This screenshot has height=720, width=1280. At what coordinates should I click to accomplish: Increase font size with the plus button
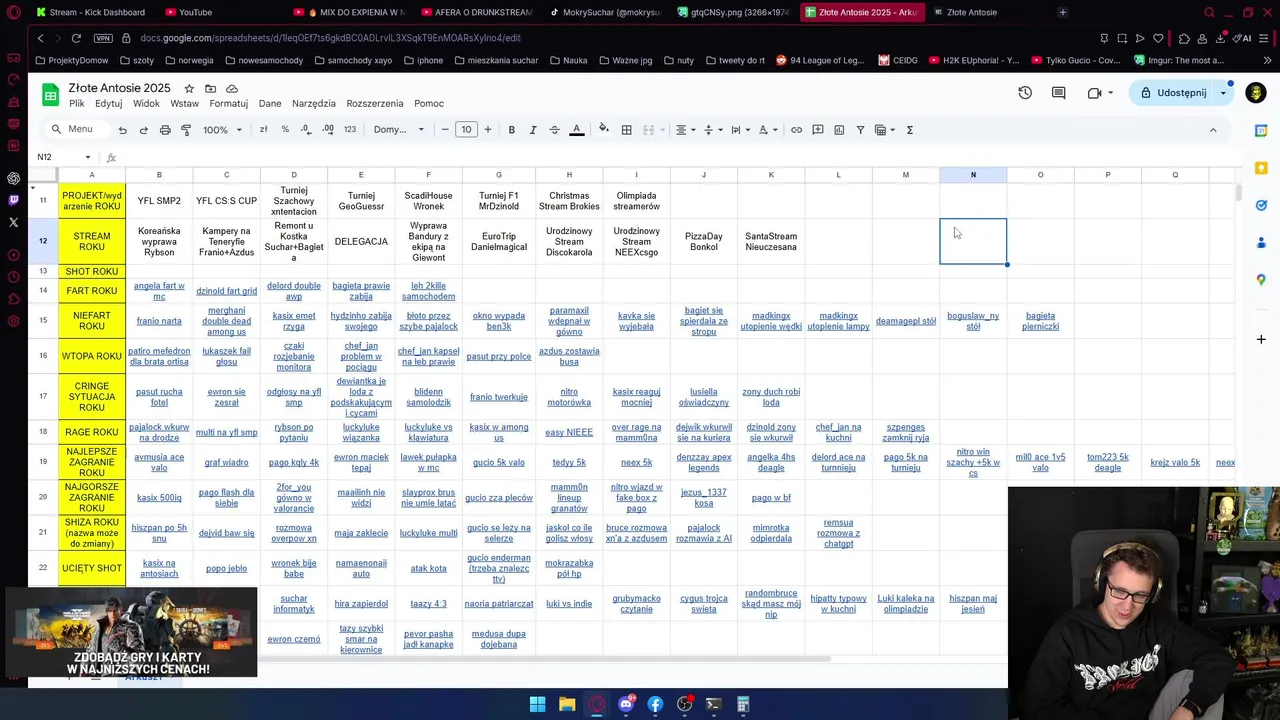pos(488,130)
